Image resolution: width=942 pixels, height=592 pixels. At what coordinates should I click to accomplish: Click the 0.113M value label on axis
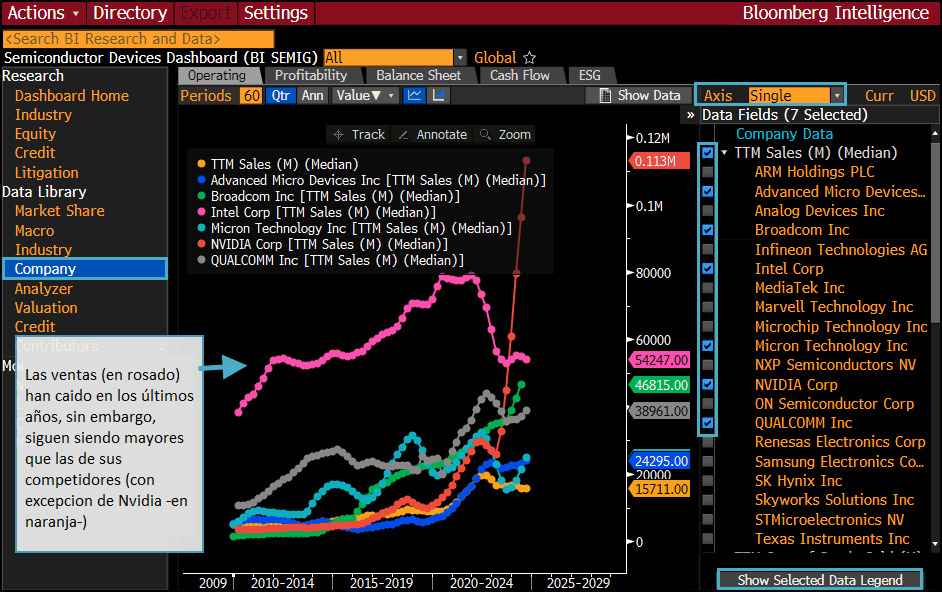tap(659, 161)
